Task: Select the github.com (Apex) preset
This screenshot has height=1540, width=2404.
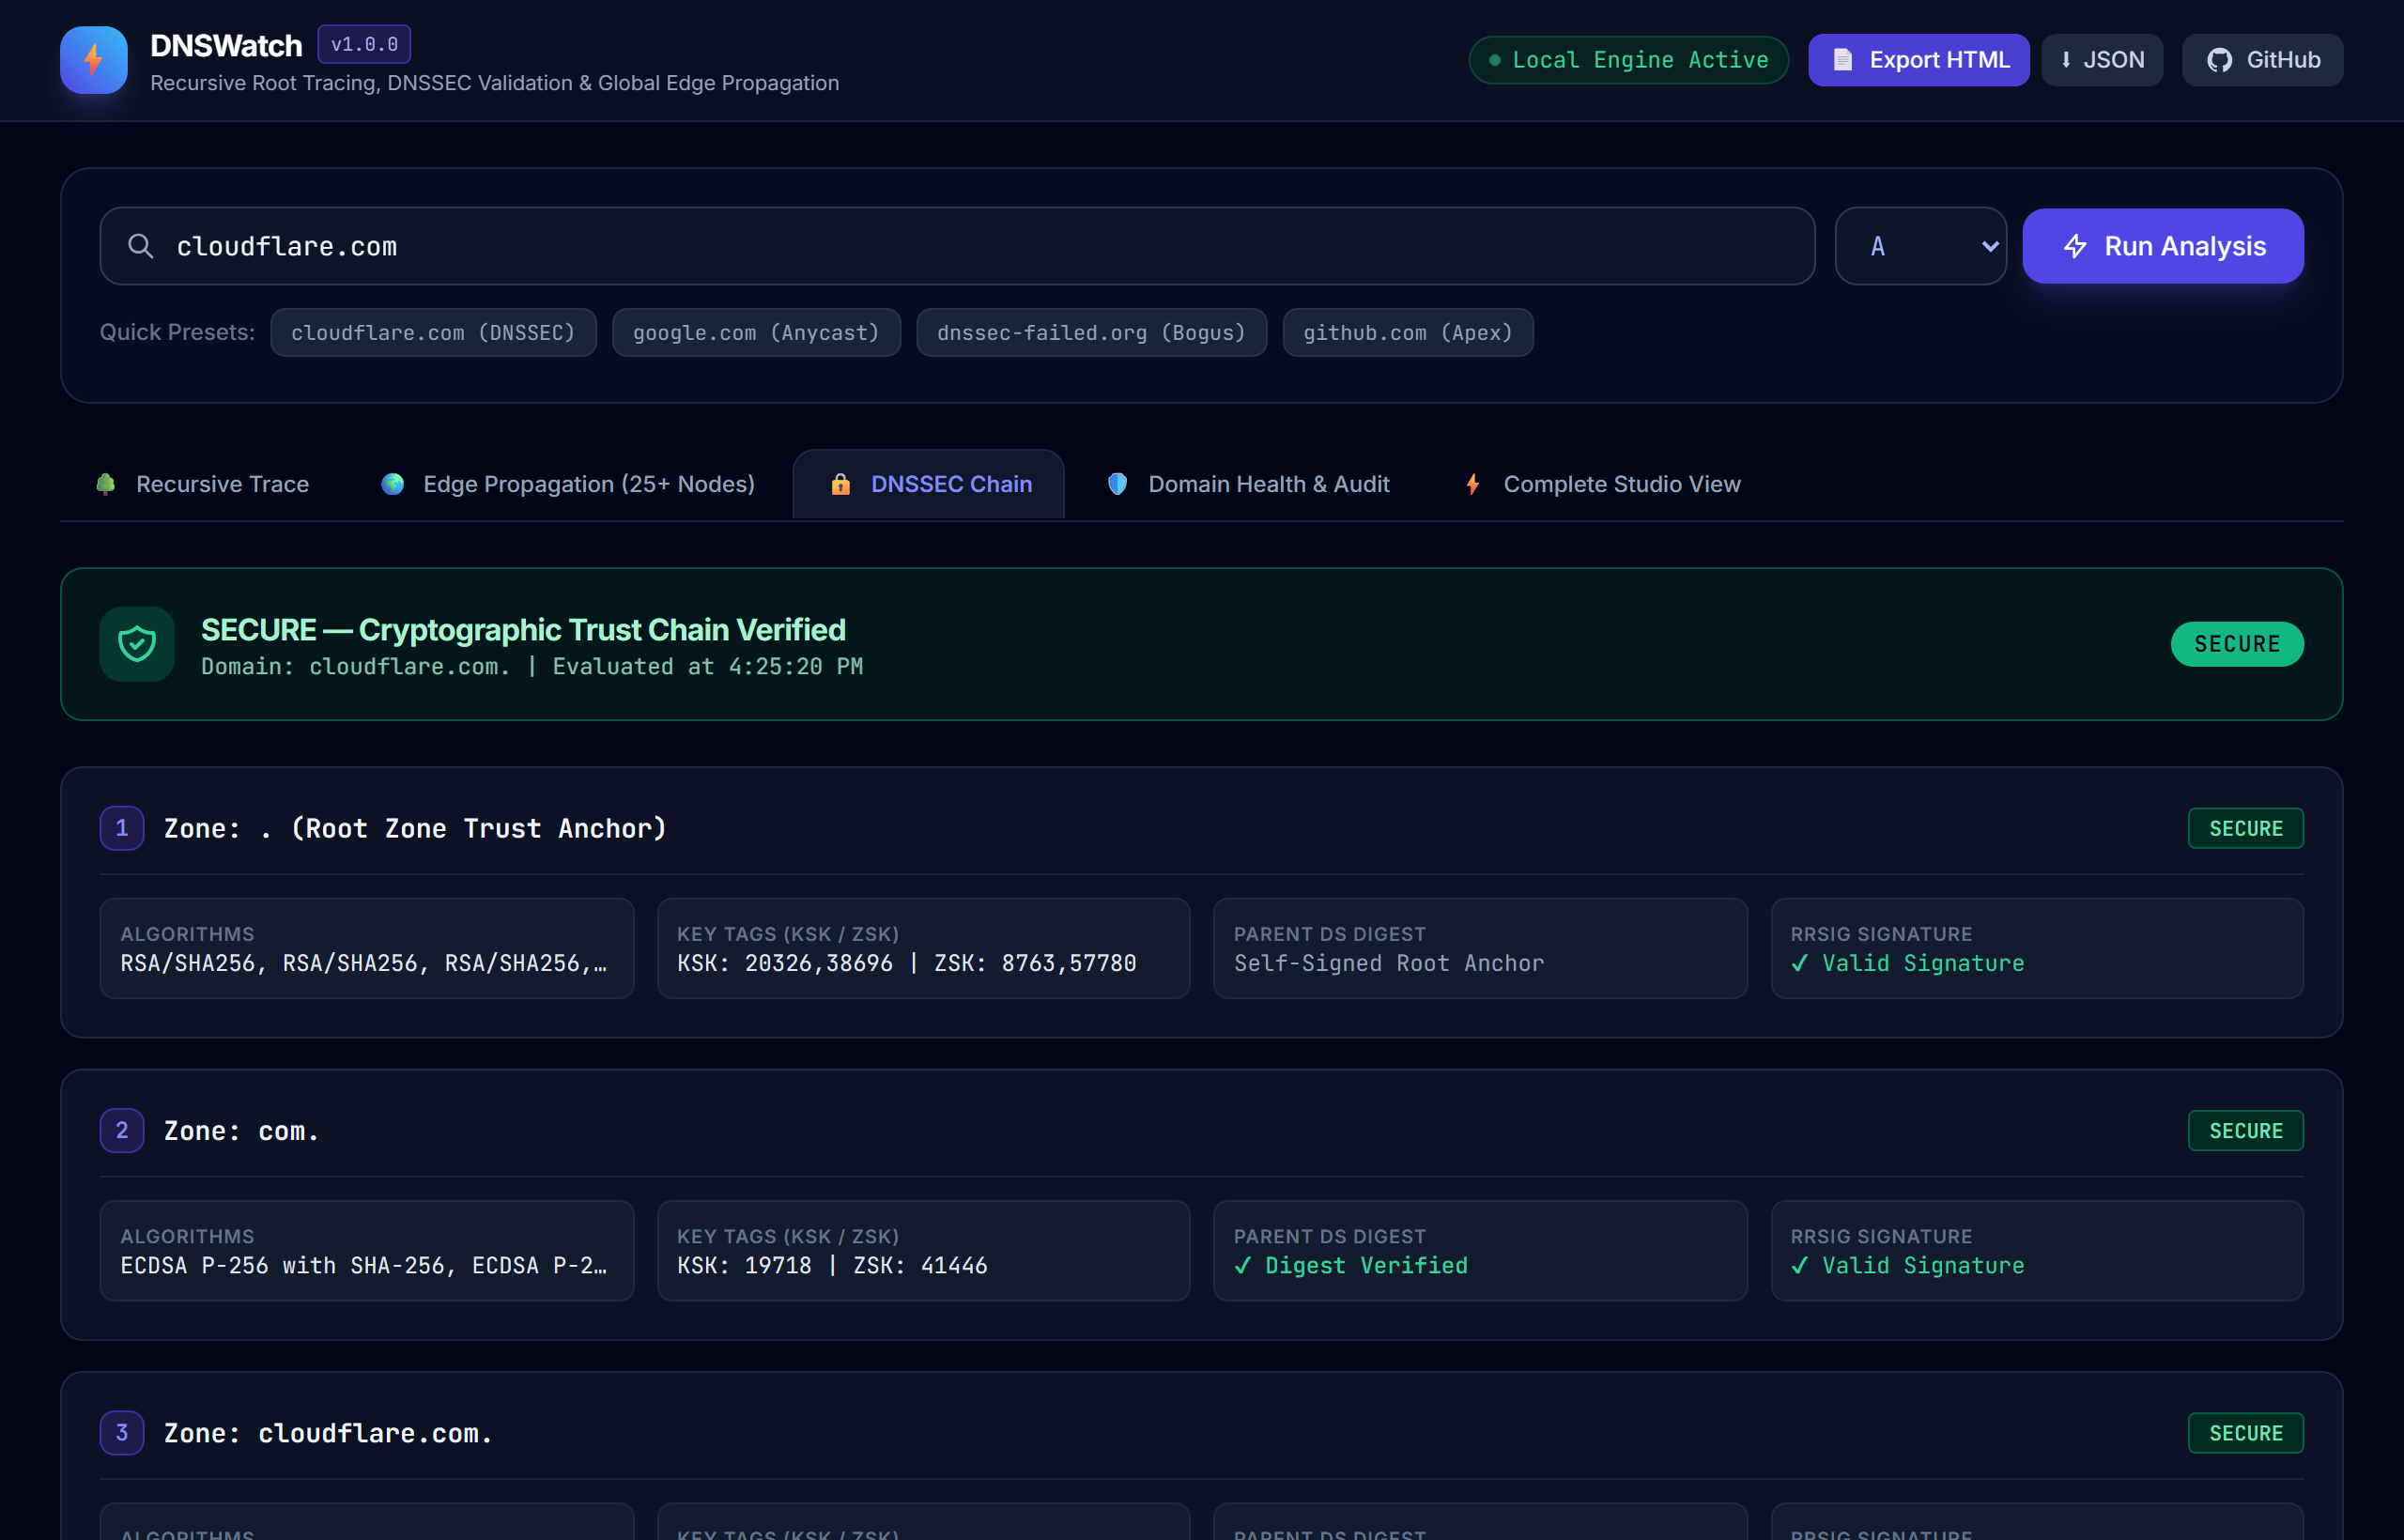Action: pos(1408,332)
